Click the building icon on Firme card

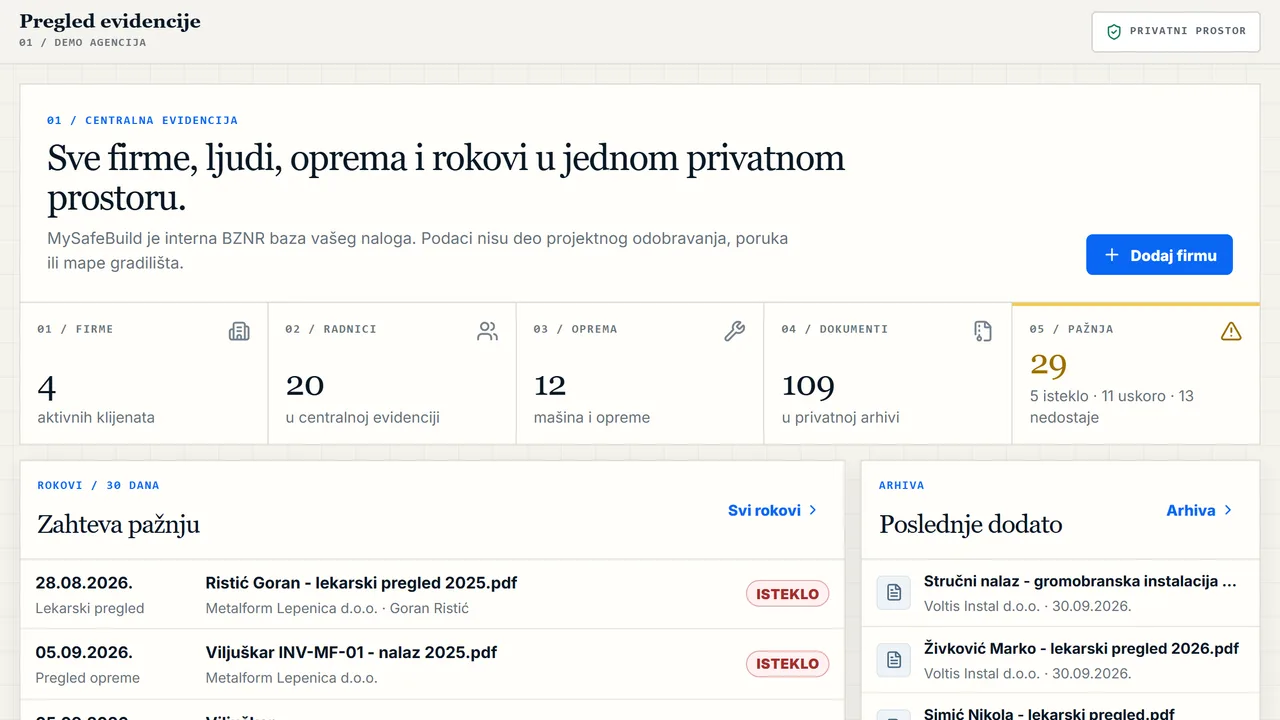[x=239, y=331]
